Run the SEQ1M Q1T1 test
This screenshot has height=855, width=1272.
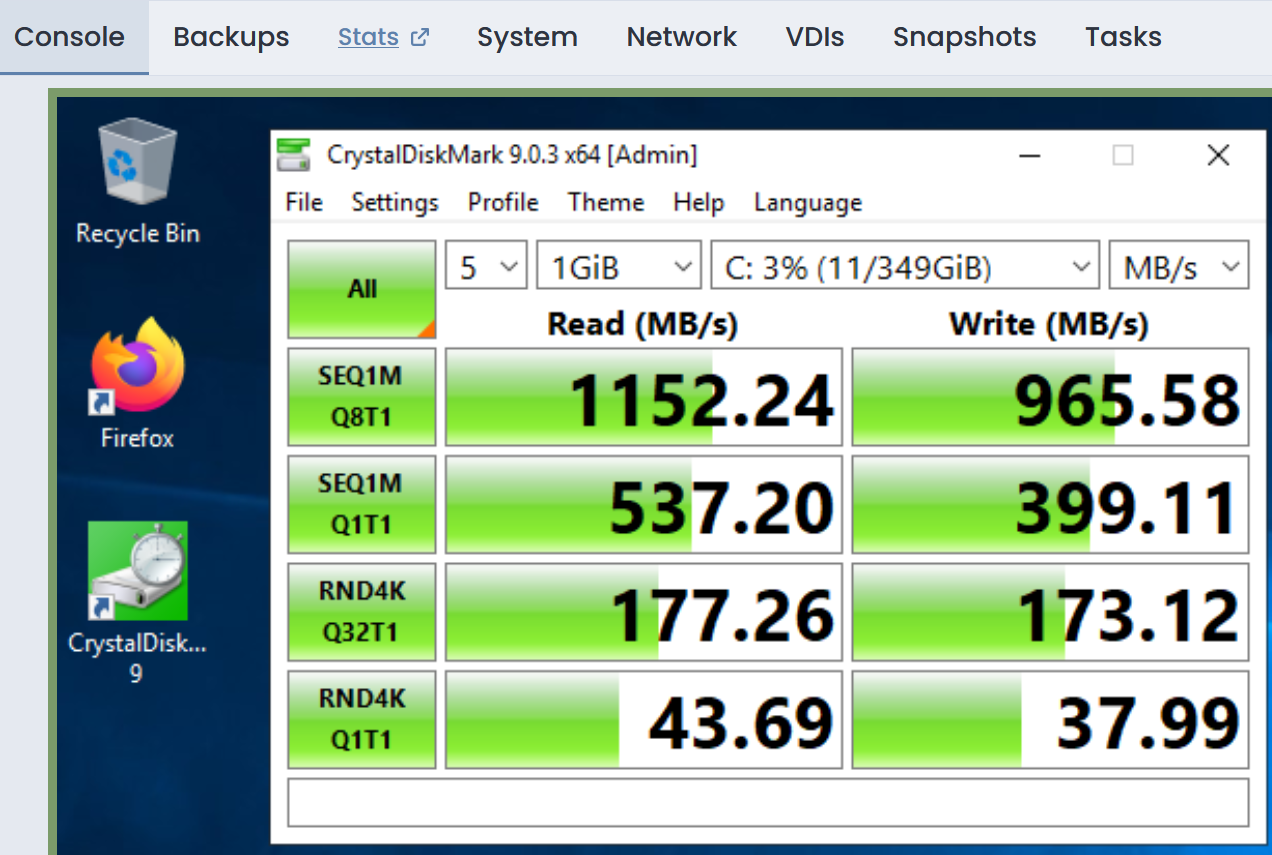pos(362,504)
